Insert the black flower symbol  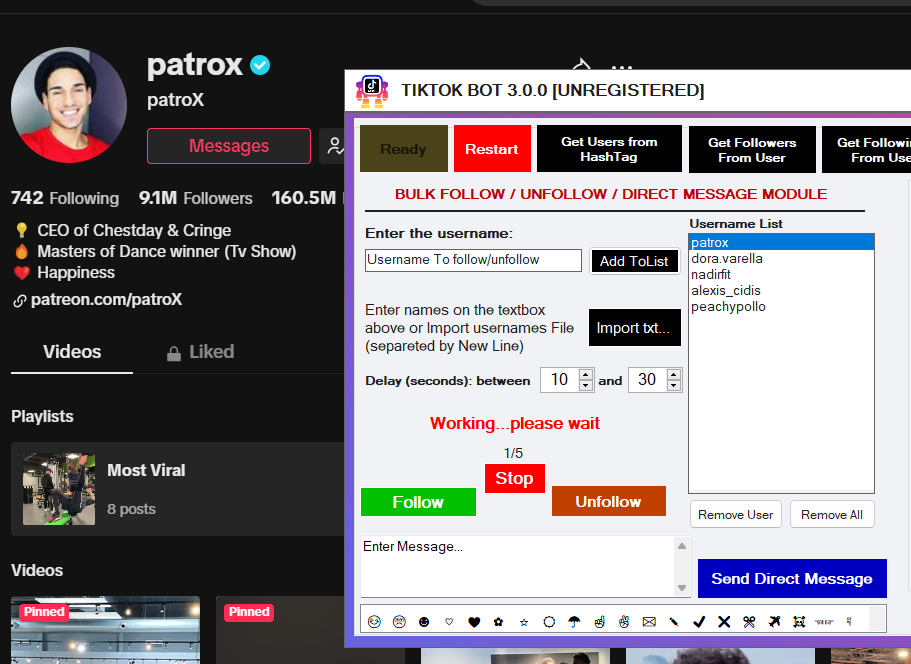pos(498,622)
